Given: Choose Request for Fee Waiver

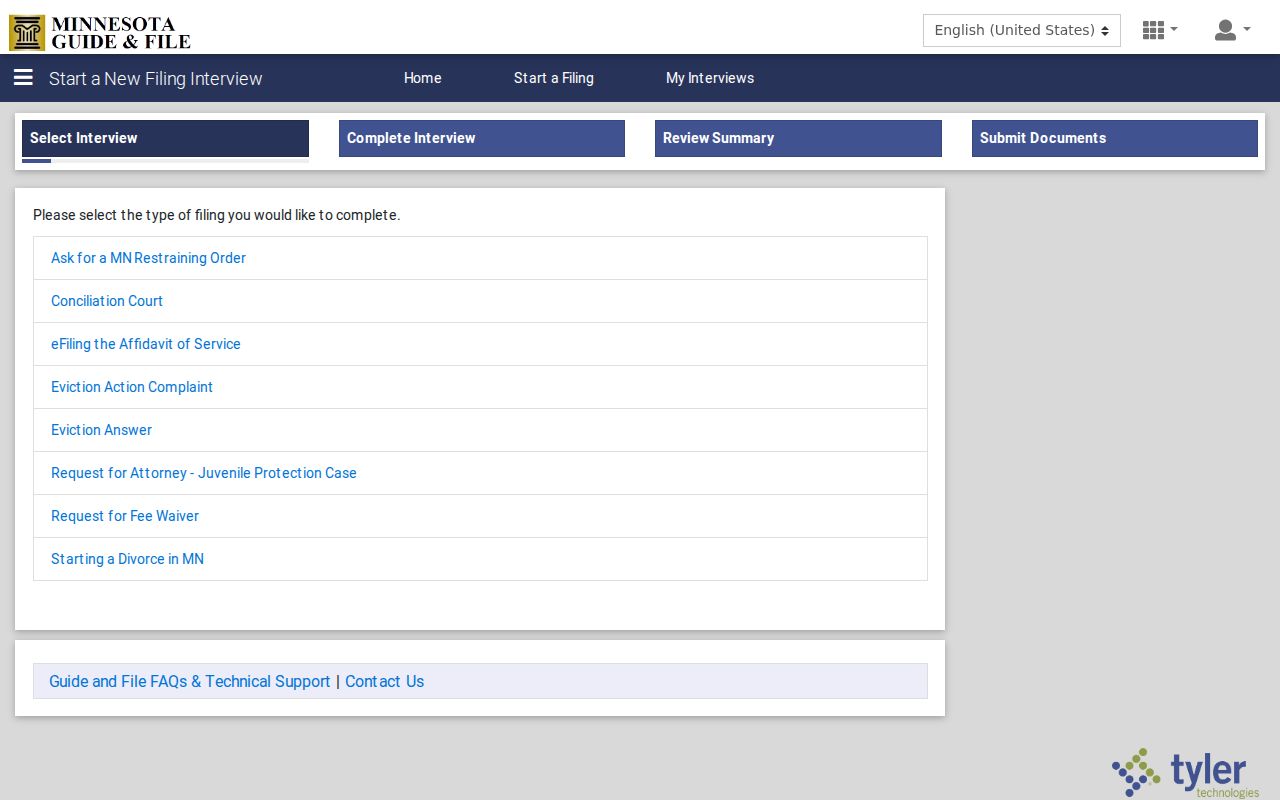Looking at the screenshot, I should tap(480, 516).
